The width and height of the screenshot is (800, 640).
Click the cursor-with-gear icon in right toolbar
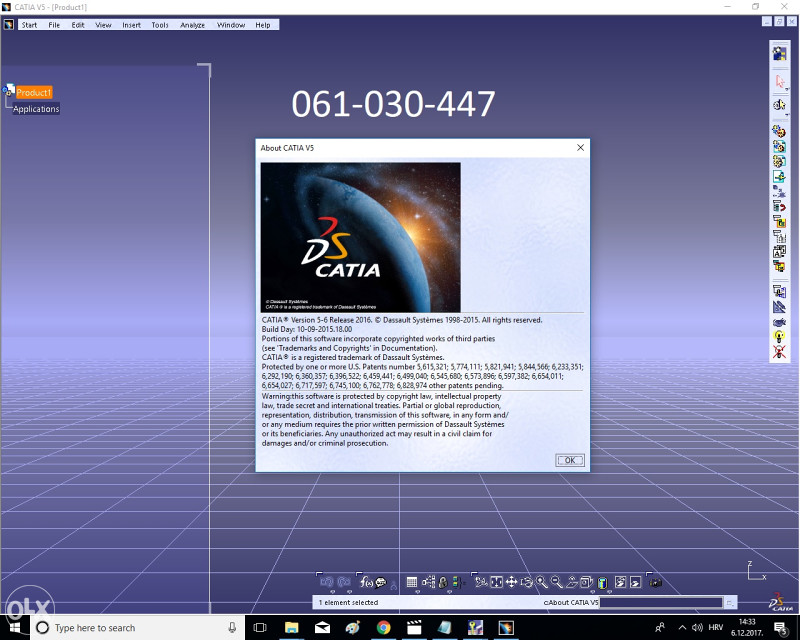[779, 105]
